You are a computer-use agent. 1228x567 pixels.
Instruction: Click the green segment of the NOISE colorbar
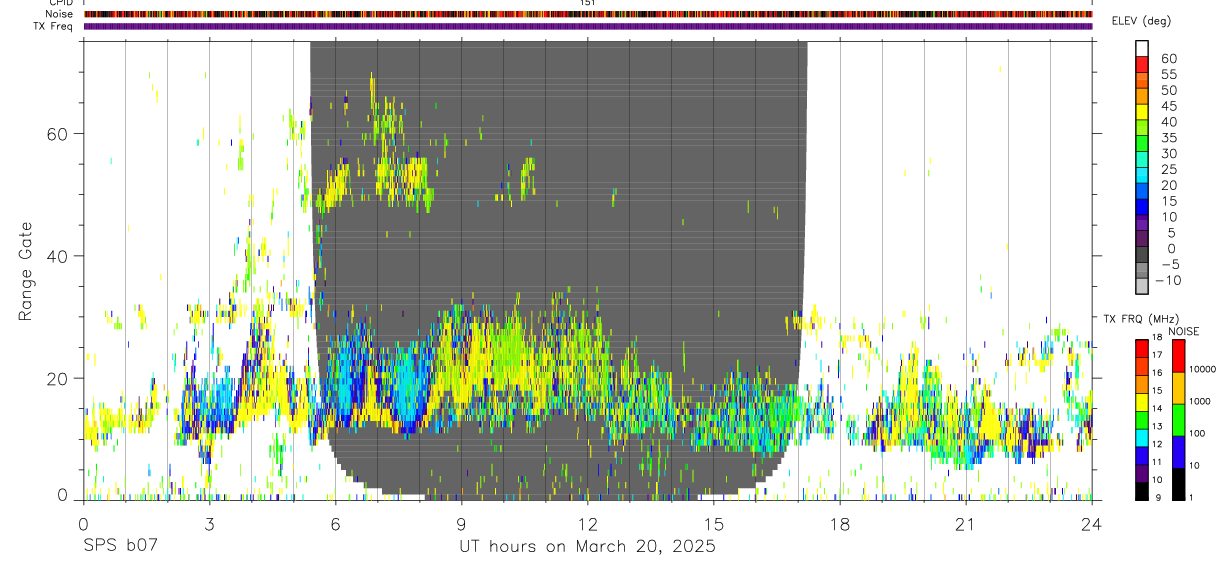[x=1178, y=420]
